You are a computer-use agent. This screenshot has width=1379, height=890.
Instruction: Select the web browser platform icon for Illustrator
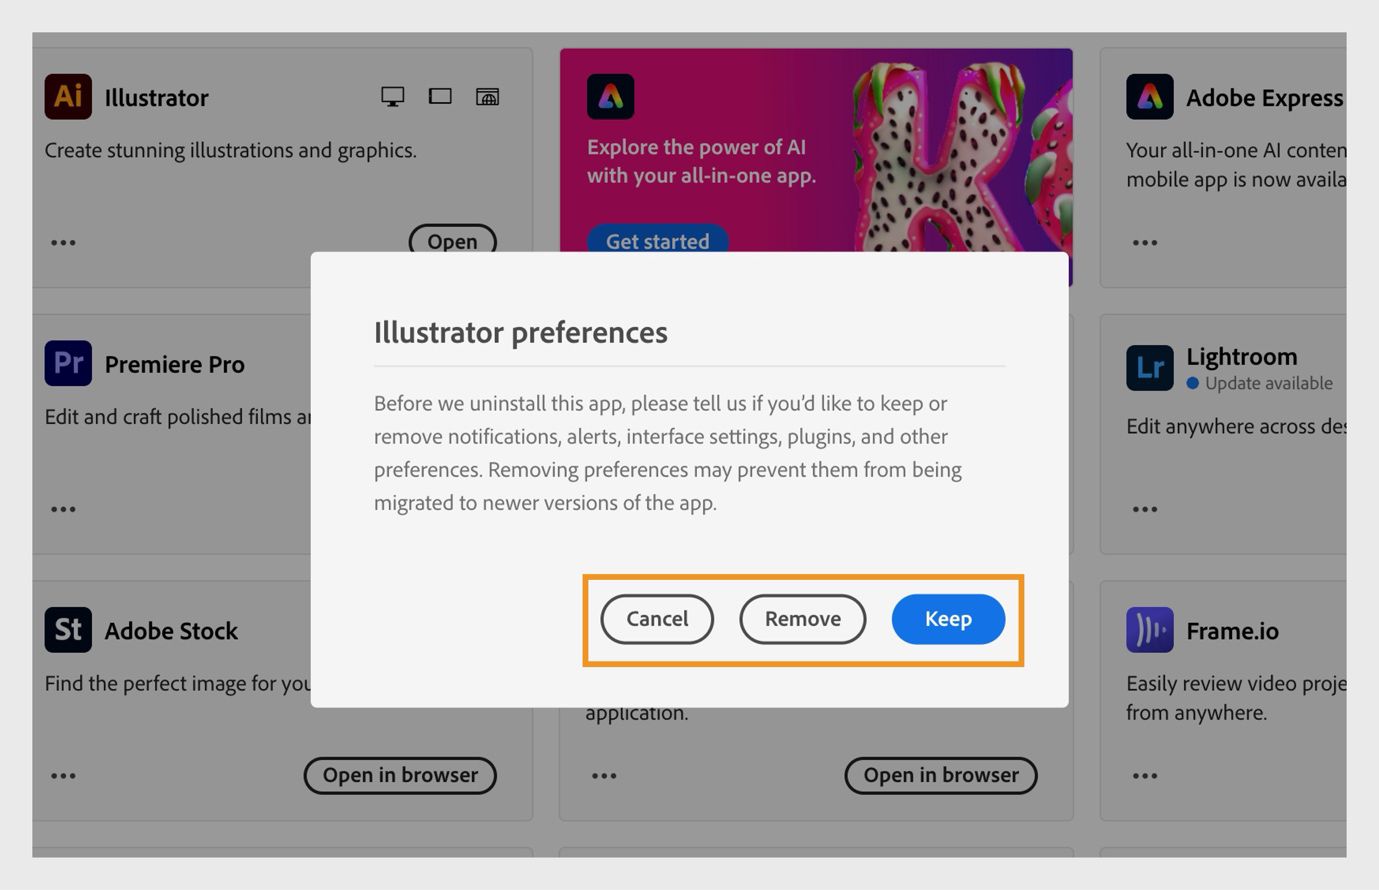coord(488,95)
